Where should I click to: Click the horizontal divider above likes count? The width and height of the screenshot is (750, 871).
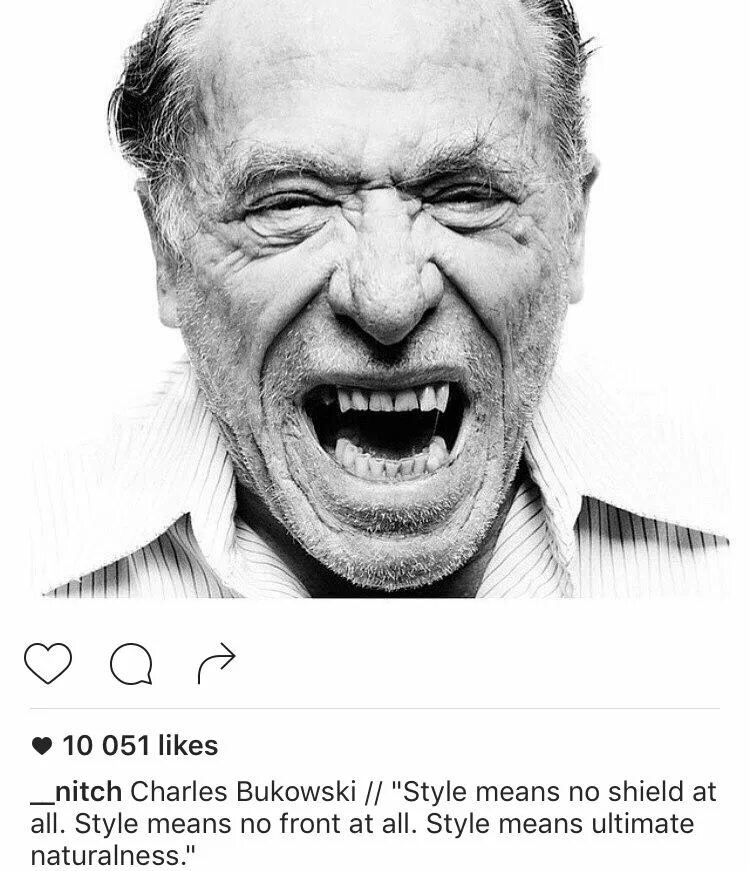375,709
